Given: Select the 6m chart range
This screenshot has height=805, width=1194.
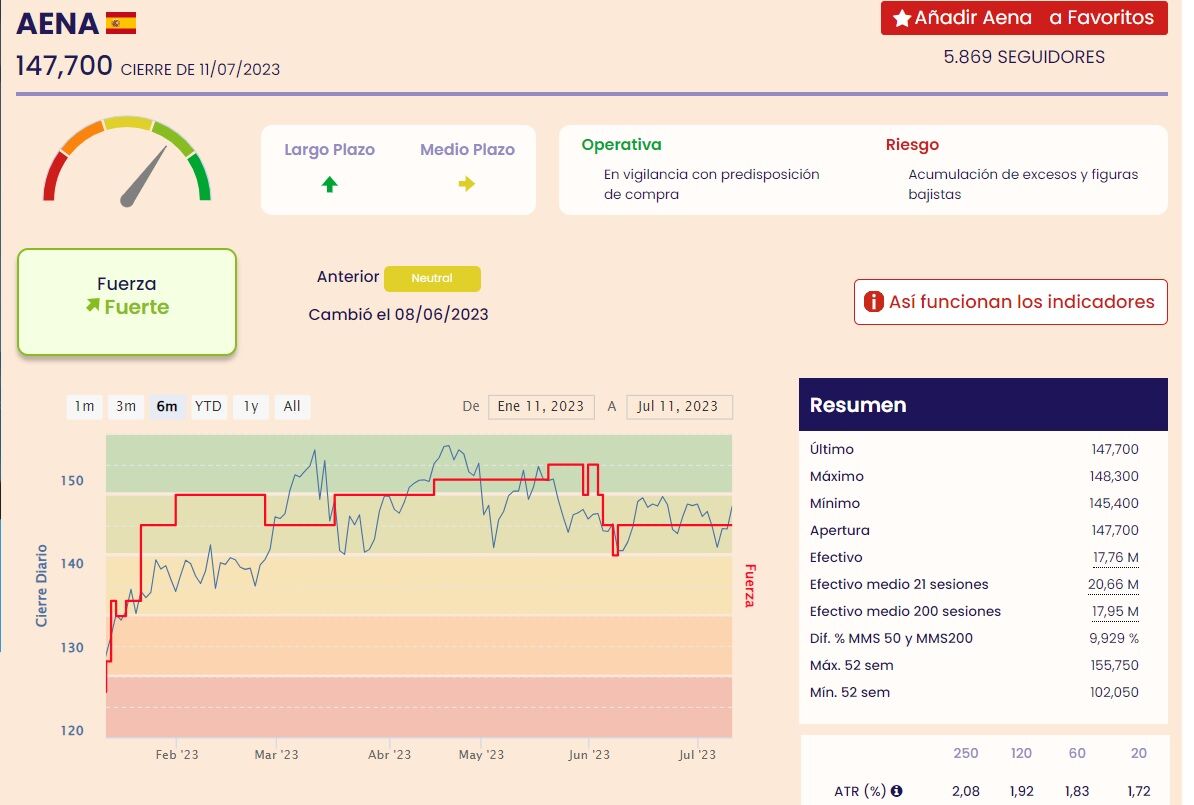Looking at the screenshot, I should [167, 406].
